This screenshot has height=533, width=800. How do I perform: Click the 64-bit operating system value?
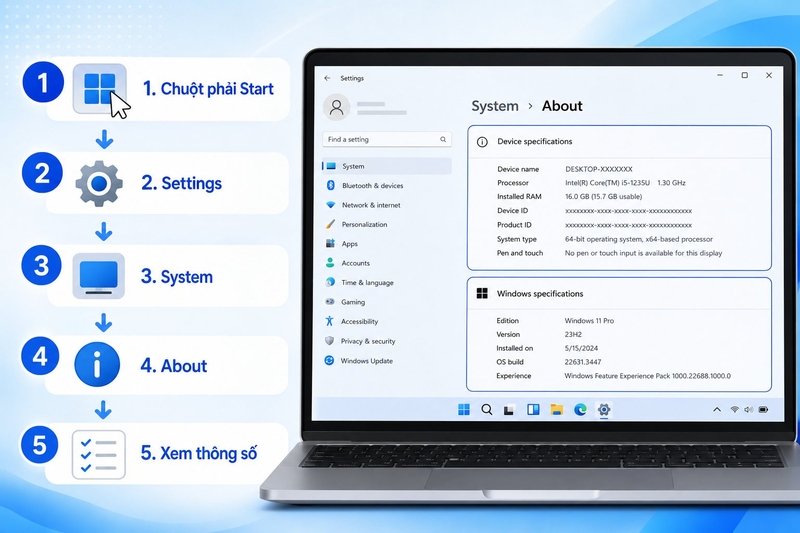click(x=639, y=239)
